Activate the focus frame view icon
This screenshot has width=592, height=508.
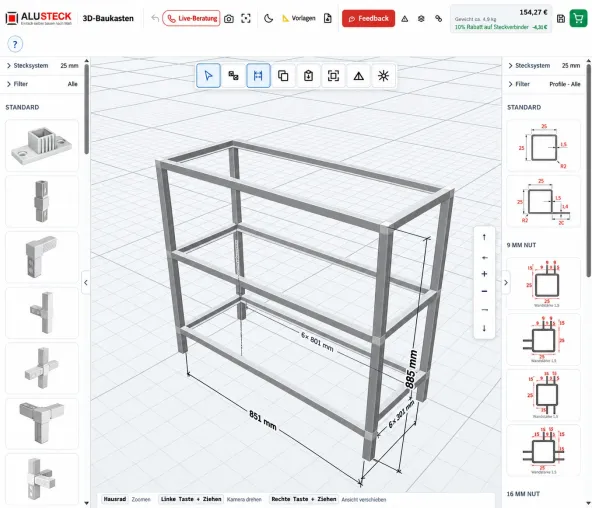click(x=246, y=18)
